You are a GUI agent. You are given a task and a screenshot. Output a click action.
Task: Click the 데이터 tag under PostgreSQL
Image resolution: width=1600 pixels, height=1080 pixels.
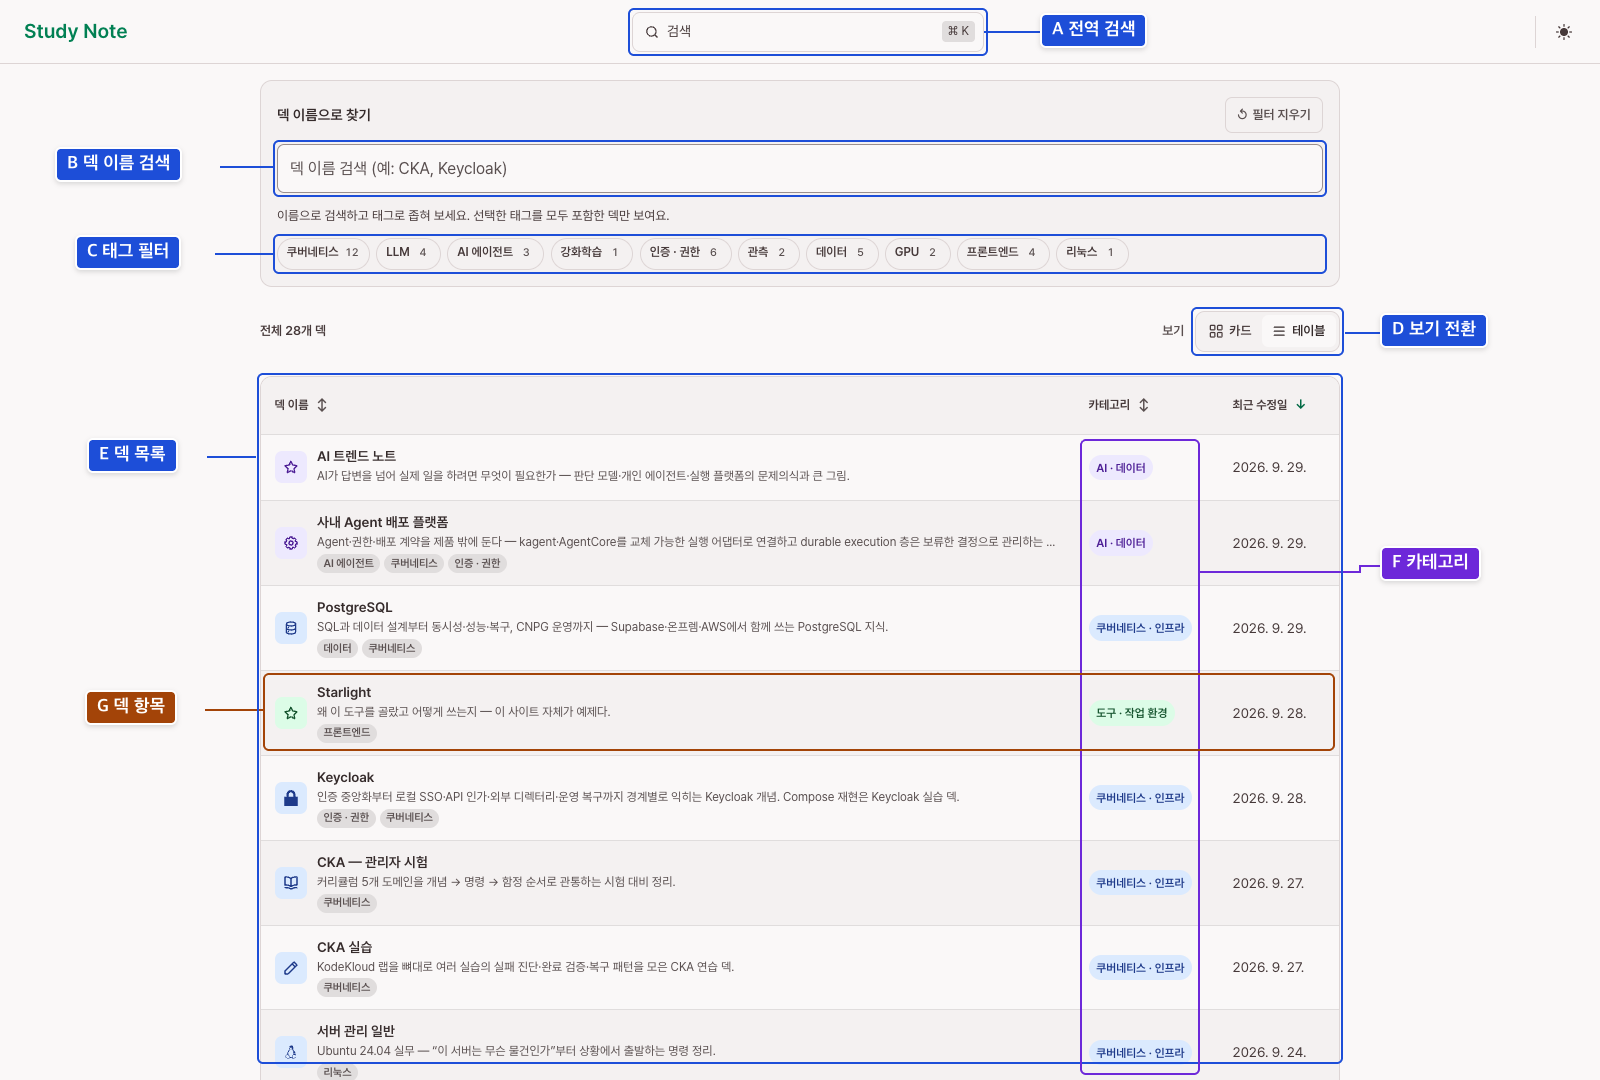pos(338,649)
